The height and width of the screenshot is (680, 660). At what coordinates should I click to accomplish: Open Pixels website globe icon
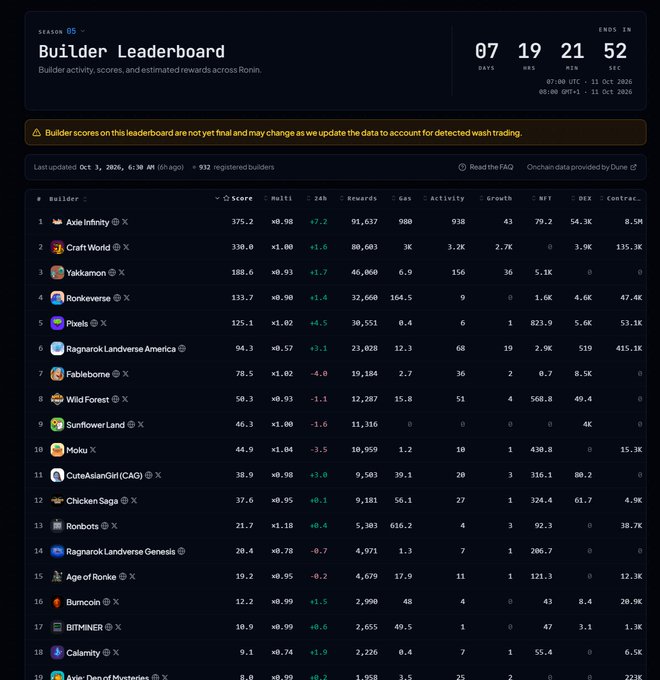coord(94,323)
